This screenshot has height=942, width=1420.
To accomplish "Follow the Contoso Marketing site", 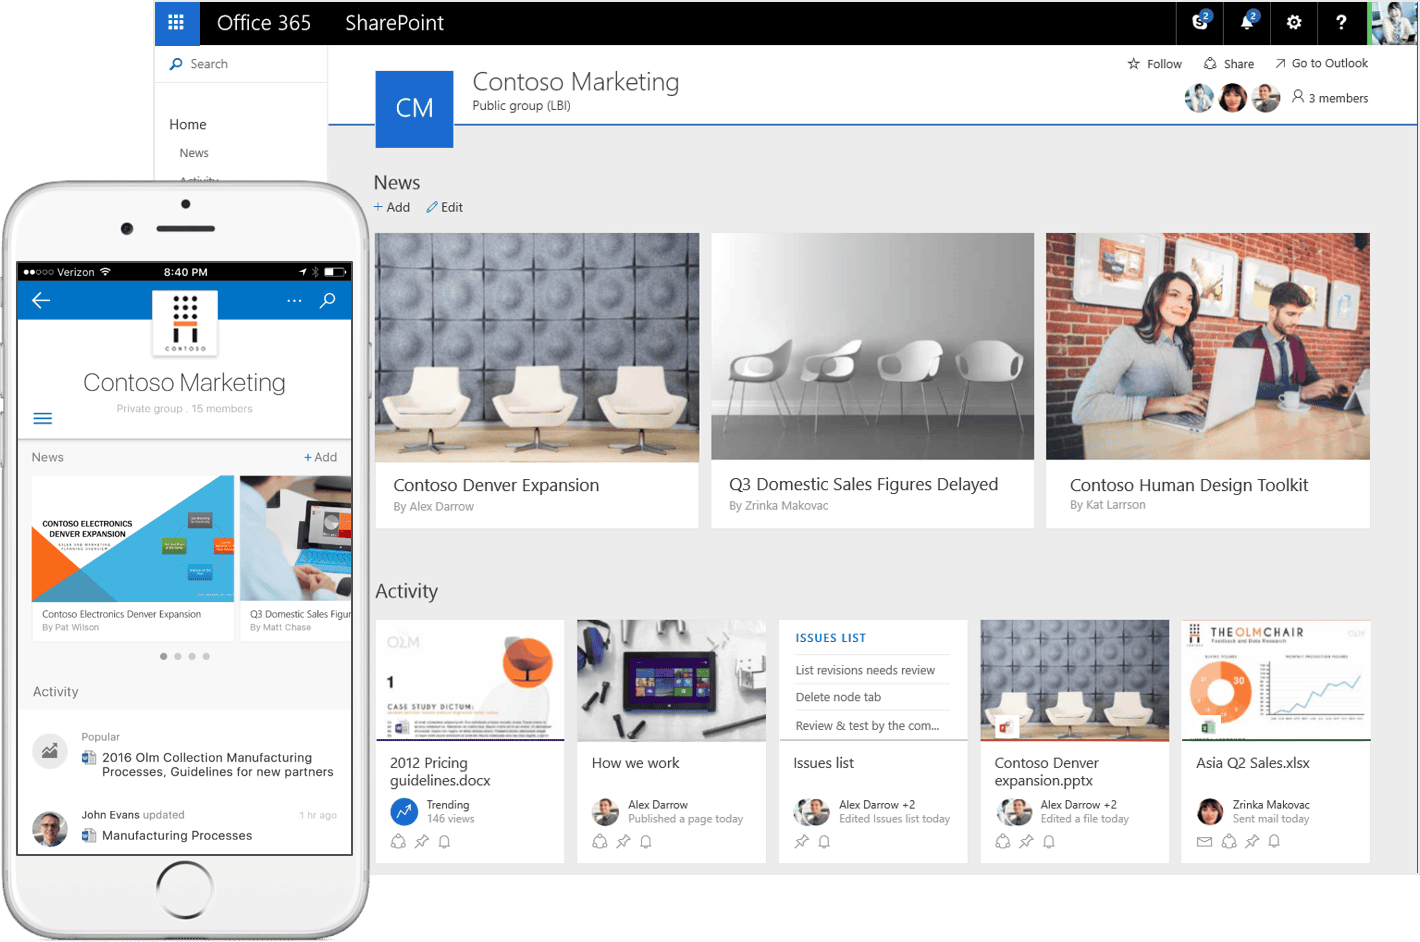I will 1154,64.
